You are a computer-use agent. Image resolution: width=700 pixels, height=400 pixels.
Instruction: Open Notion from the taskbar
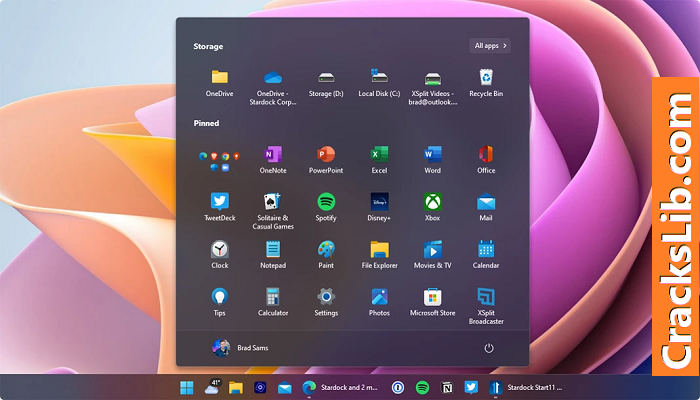coord(446,388)
